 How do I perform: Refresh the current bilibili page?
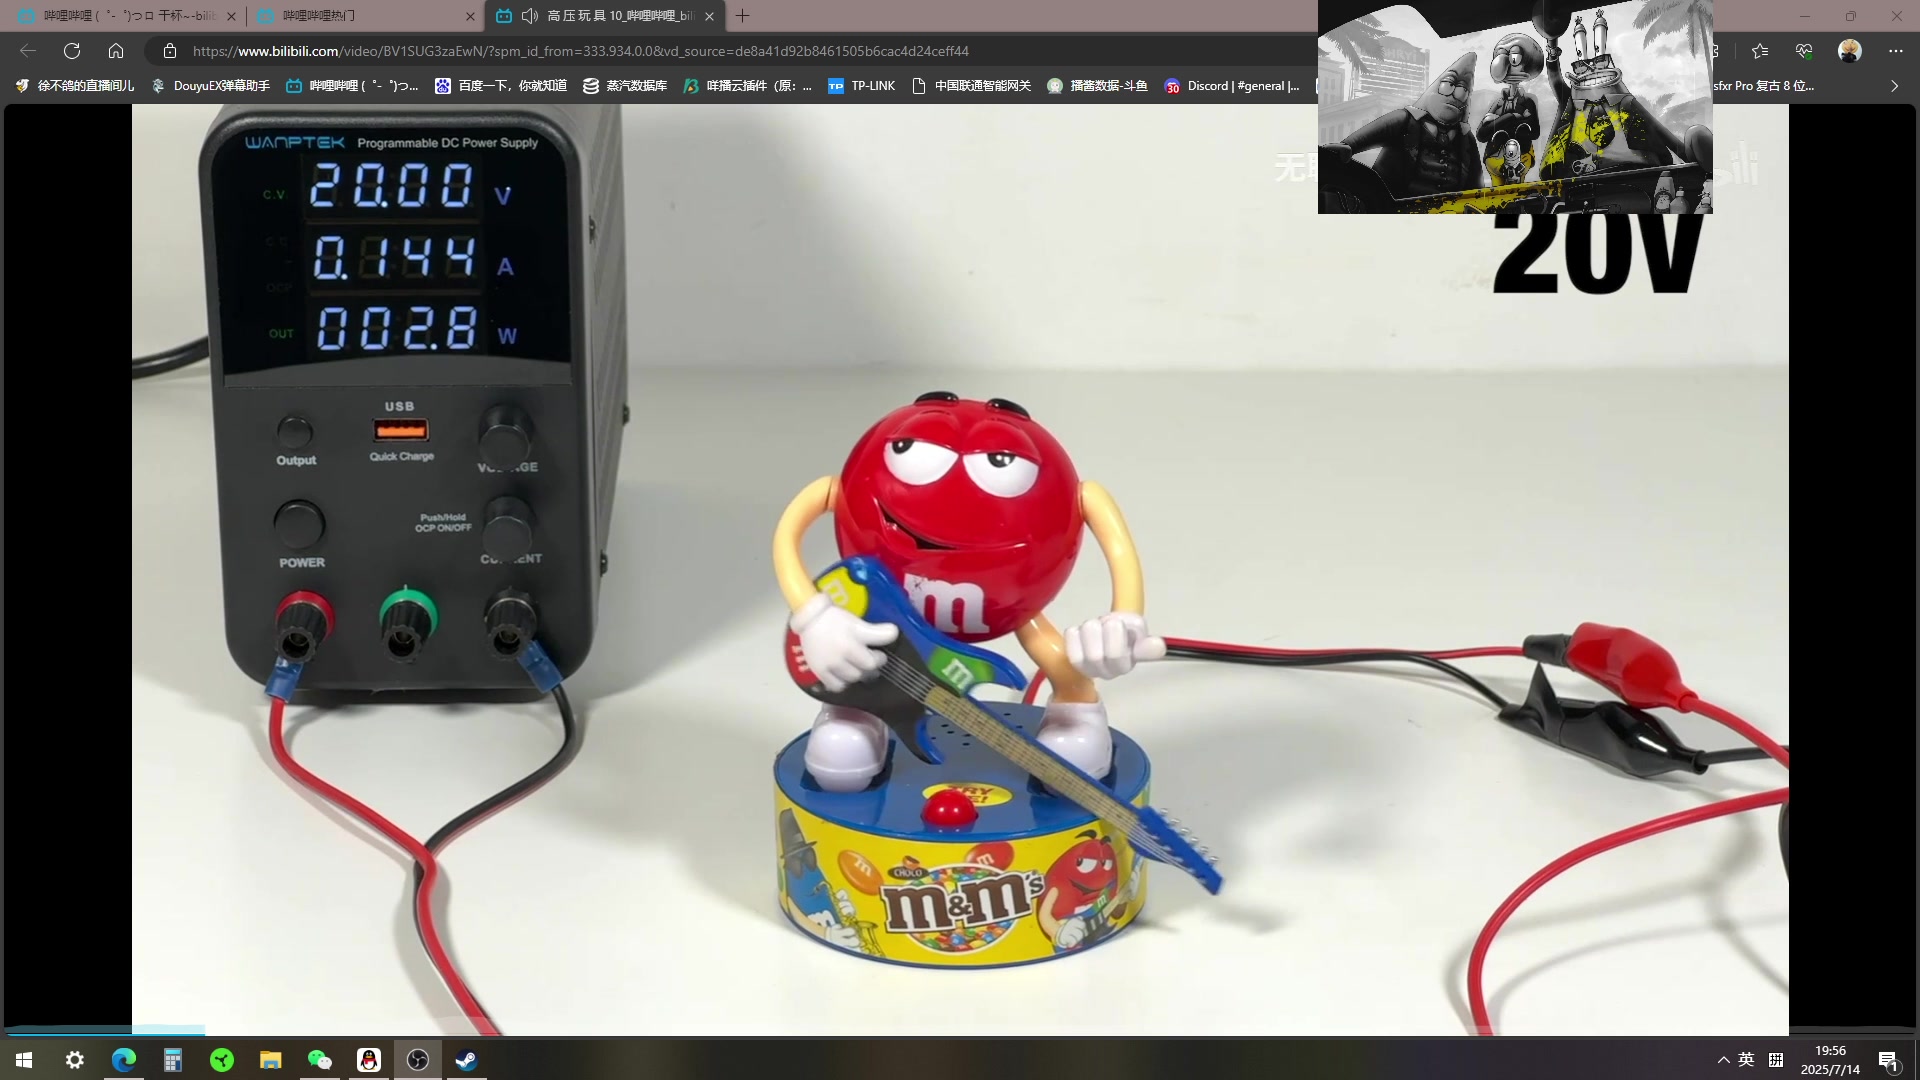click(72, 51)
